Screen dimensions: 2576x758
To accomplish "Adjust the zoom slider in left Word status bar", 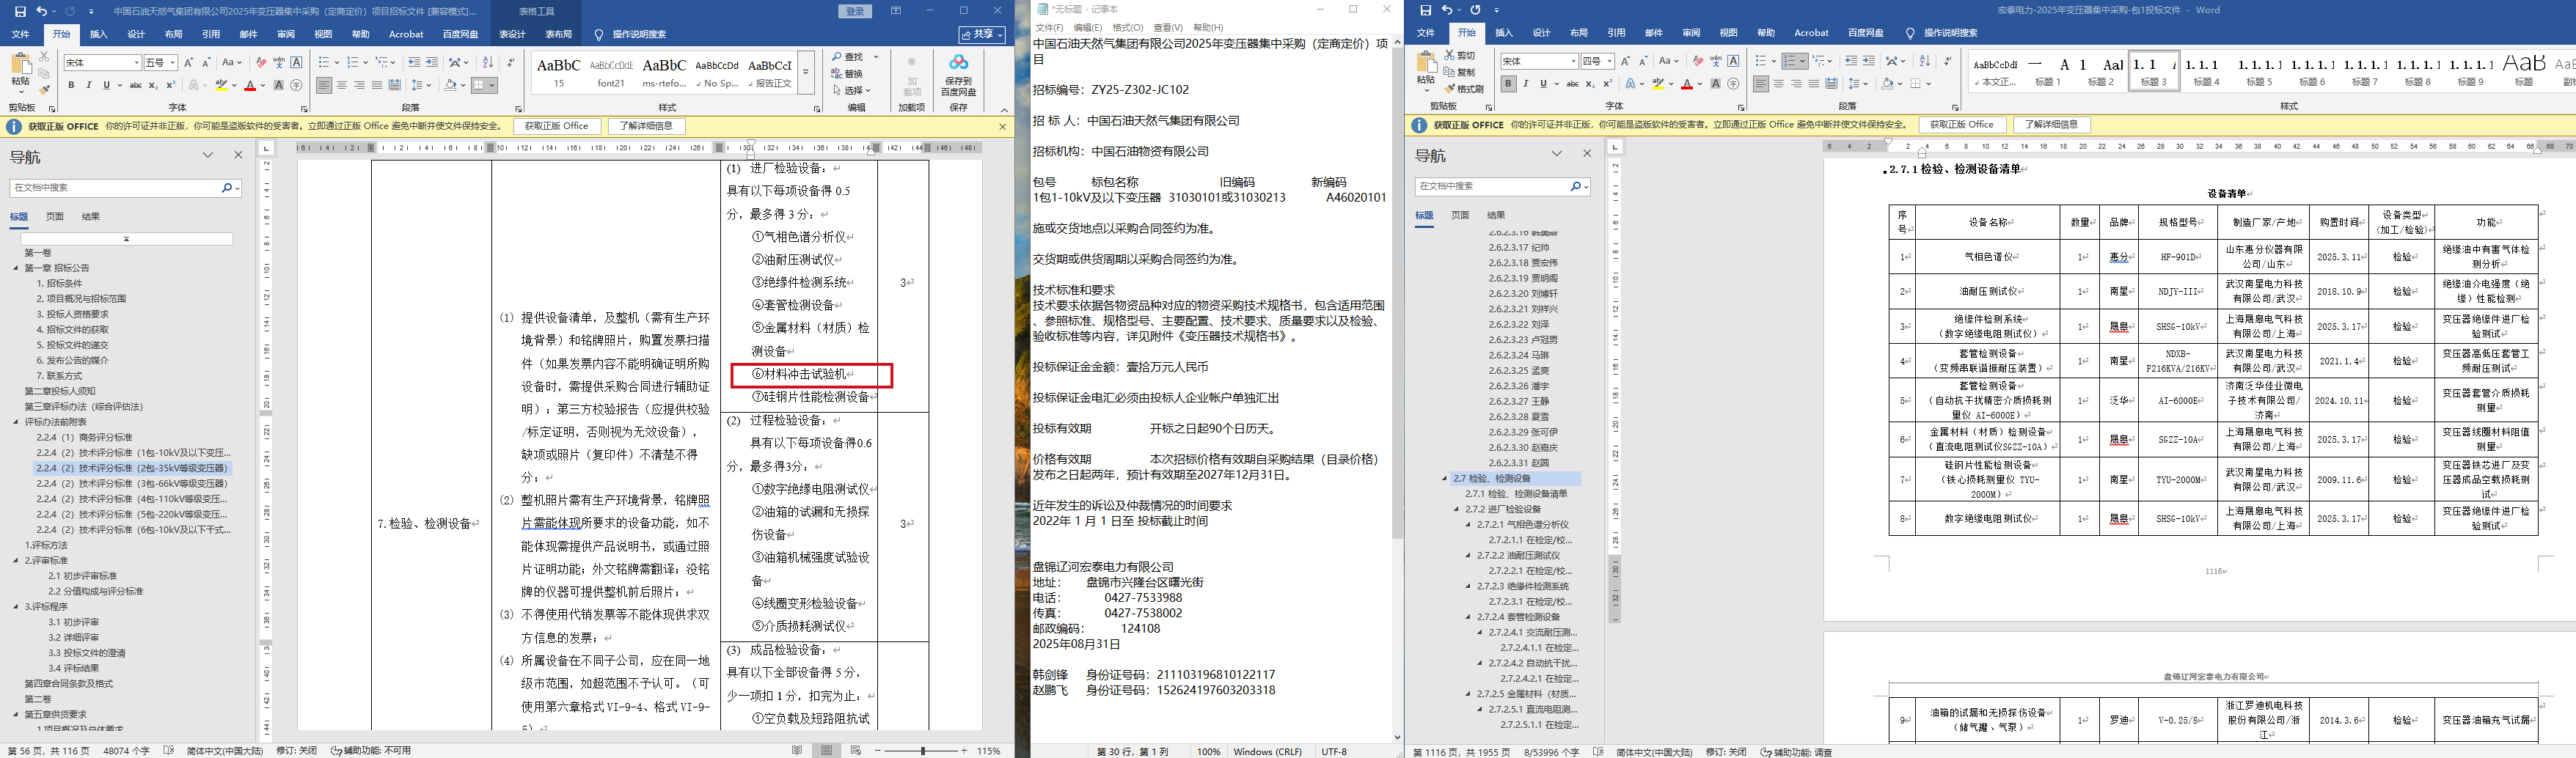I will pos(923,750).
